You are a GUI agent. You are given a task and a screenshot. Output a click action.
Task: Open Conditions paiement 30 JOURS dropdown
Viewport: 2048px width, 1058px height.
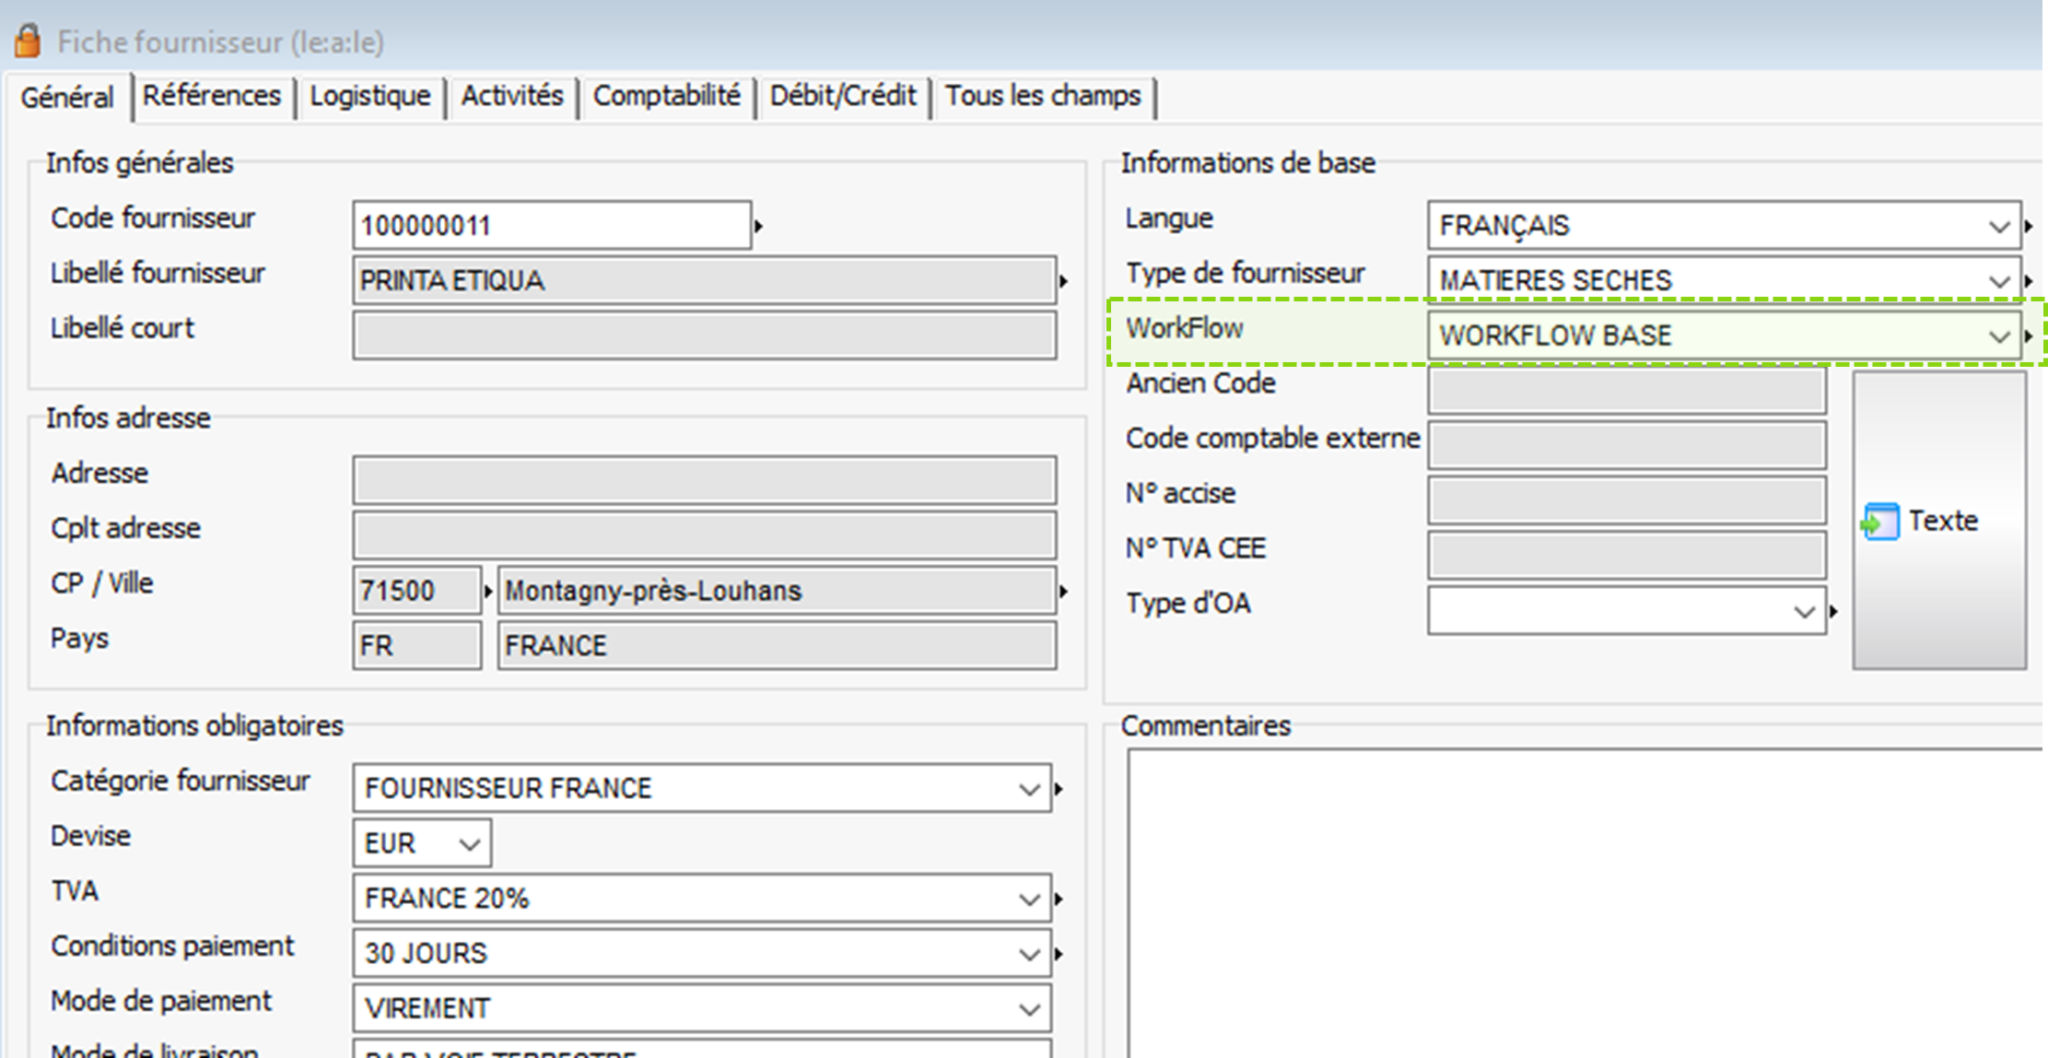click(x=1029, y=954)
